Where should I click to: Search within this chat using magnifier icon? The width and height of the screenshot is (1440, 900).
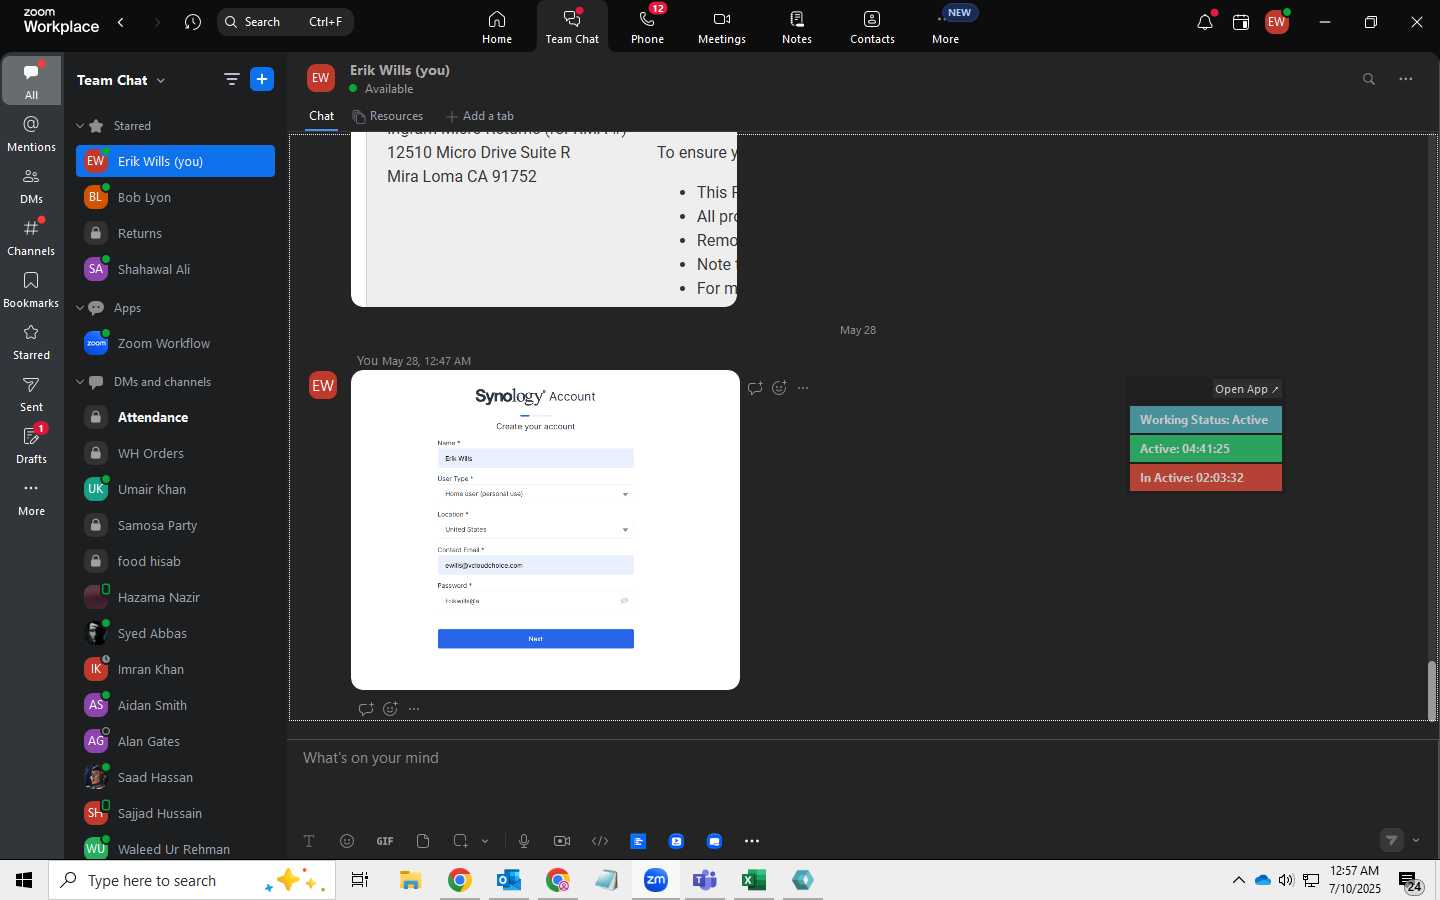click(x=1369, y=79)
